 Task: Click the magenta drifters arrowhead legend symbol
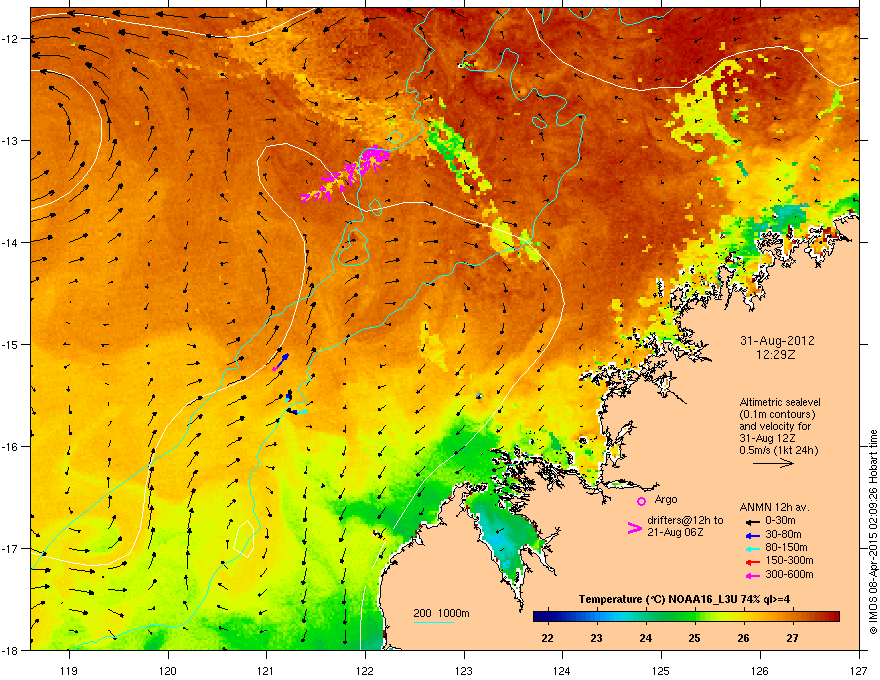click(x=634, y=528)
